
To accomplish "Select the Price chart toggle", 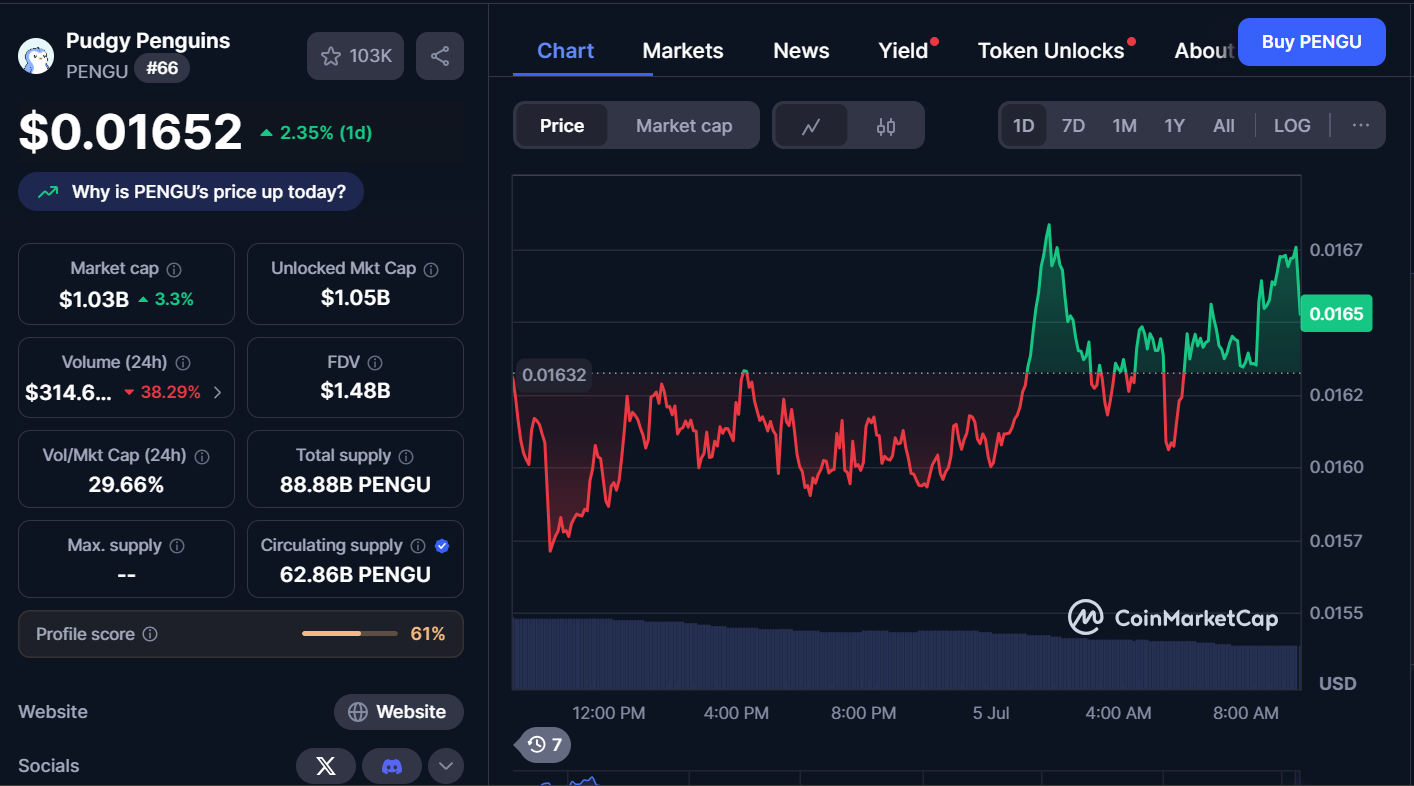I will point(562,126).
